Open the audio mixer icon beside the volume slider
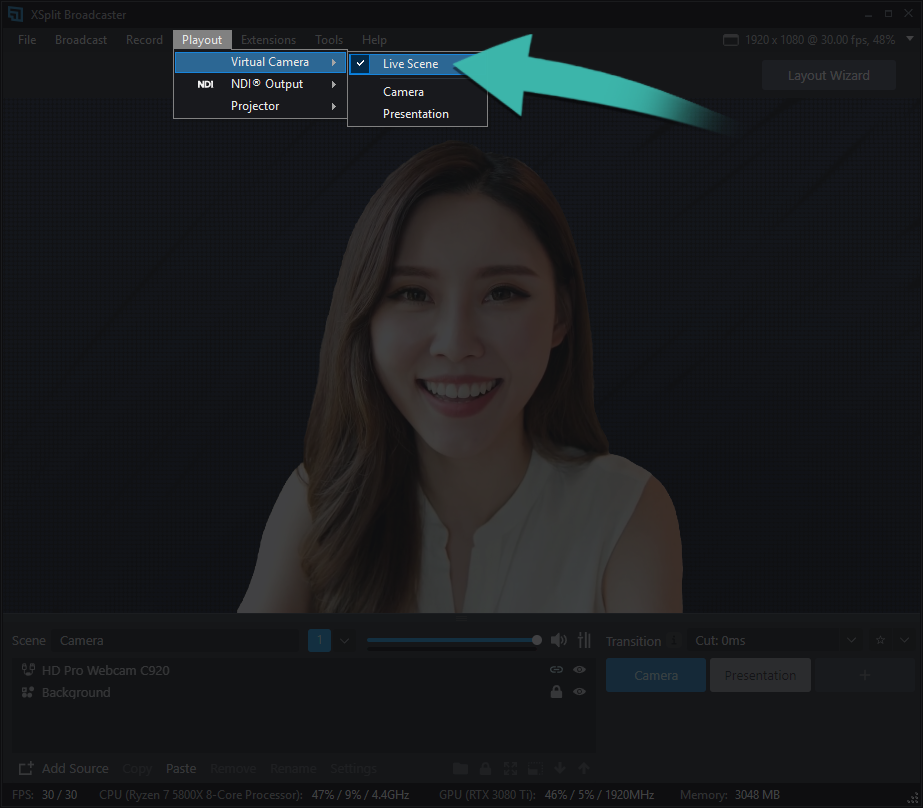The image size is (923, 808). point(584,640)
